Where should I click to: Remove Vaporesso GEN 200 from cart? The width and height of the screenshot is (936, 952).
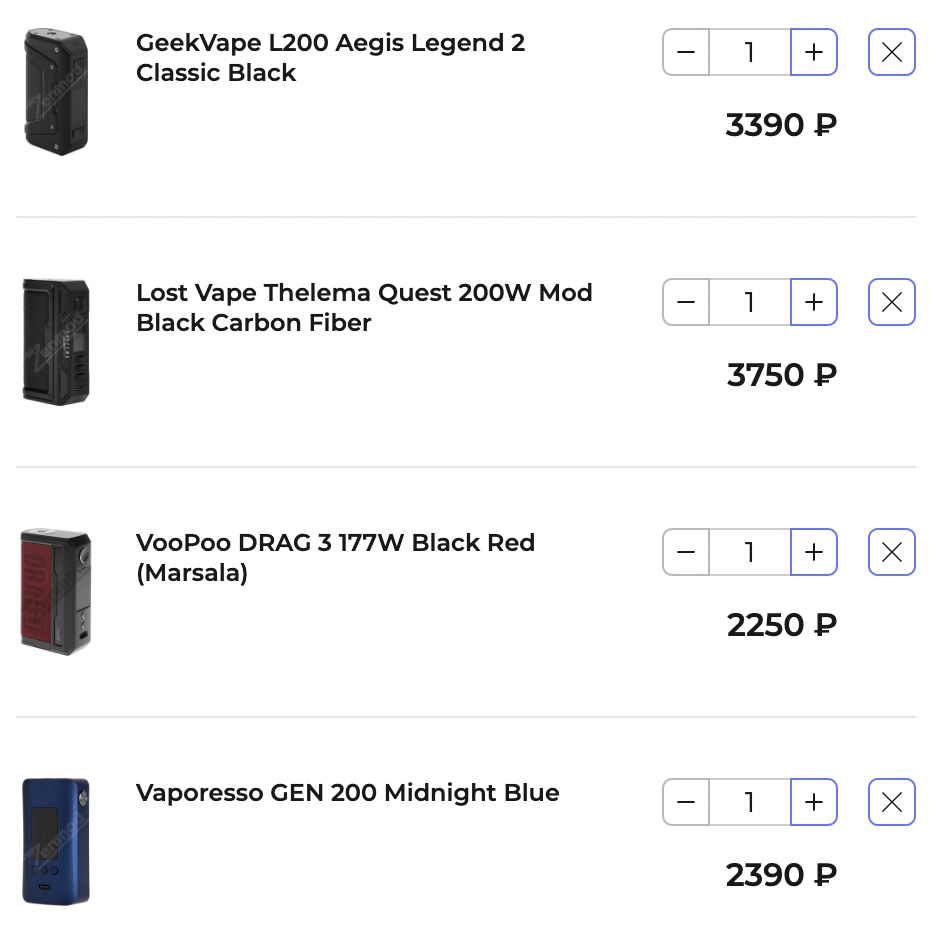point(891,803)
